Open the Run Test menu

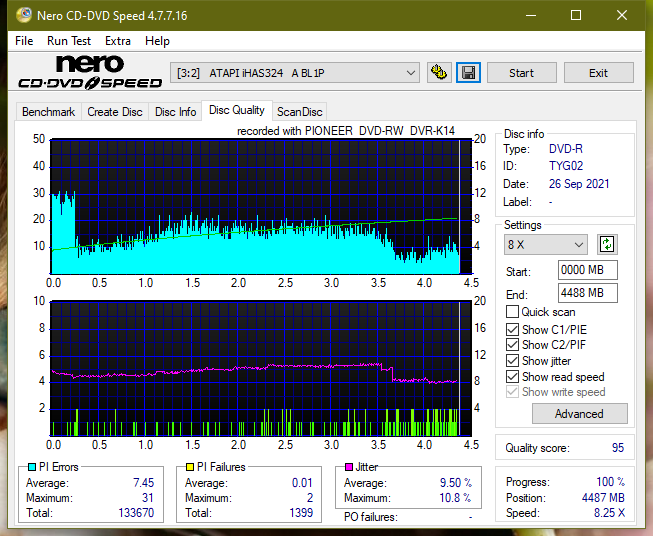69,41
